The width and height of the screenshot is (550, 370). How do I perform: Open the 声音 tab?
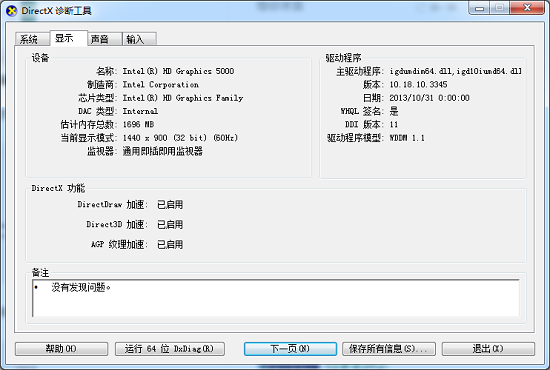click(x=105, y=39)
